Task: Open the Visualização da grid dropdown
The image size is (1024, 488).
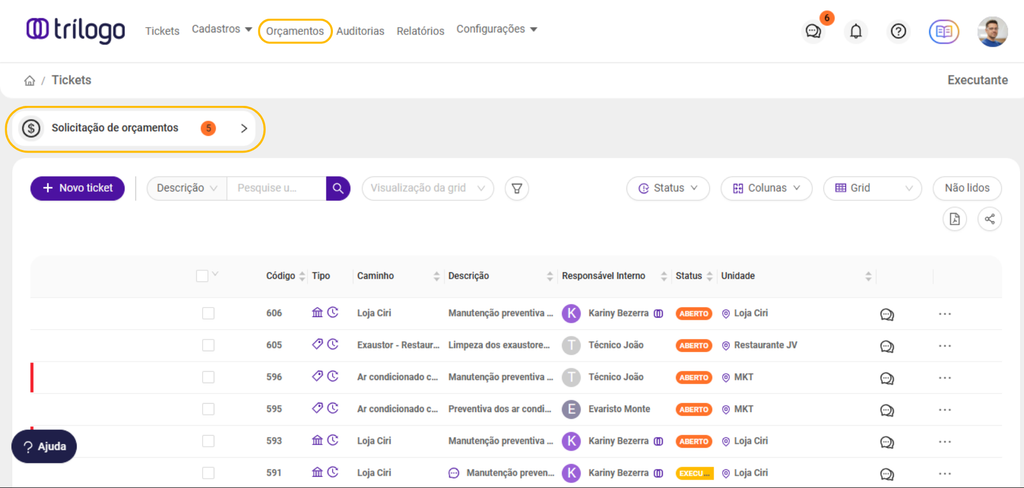Action: point(427,188)
